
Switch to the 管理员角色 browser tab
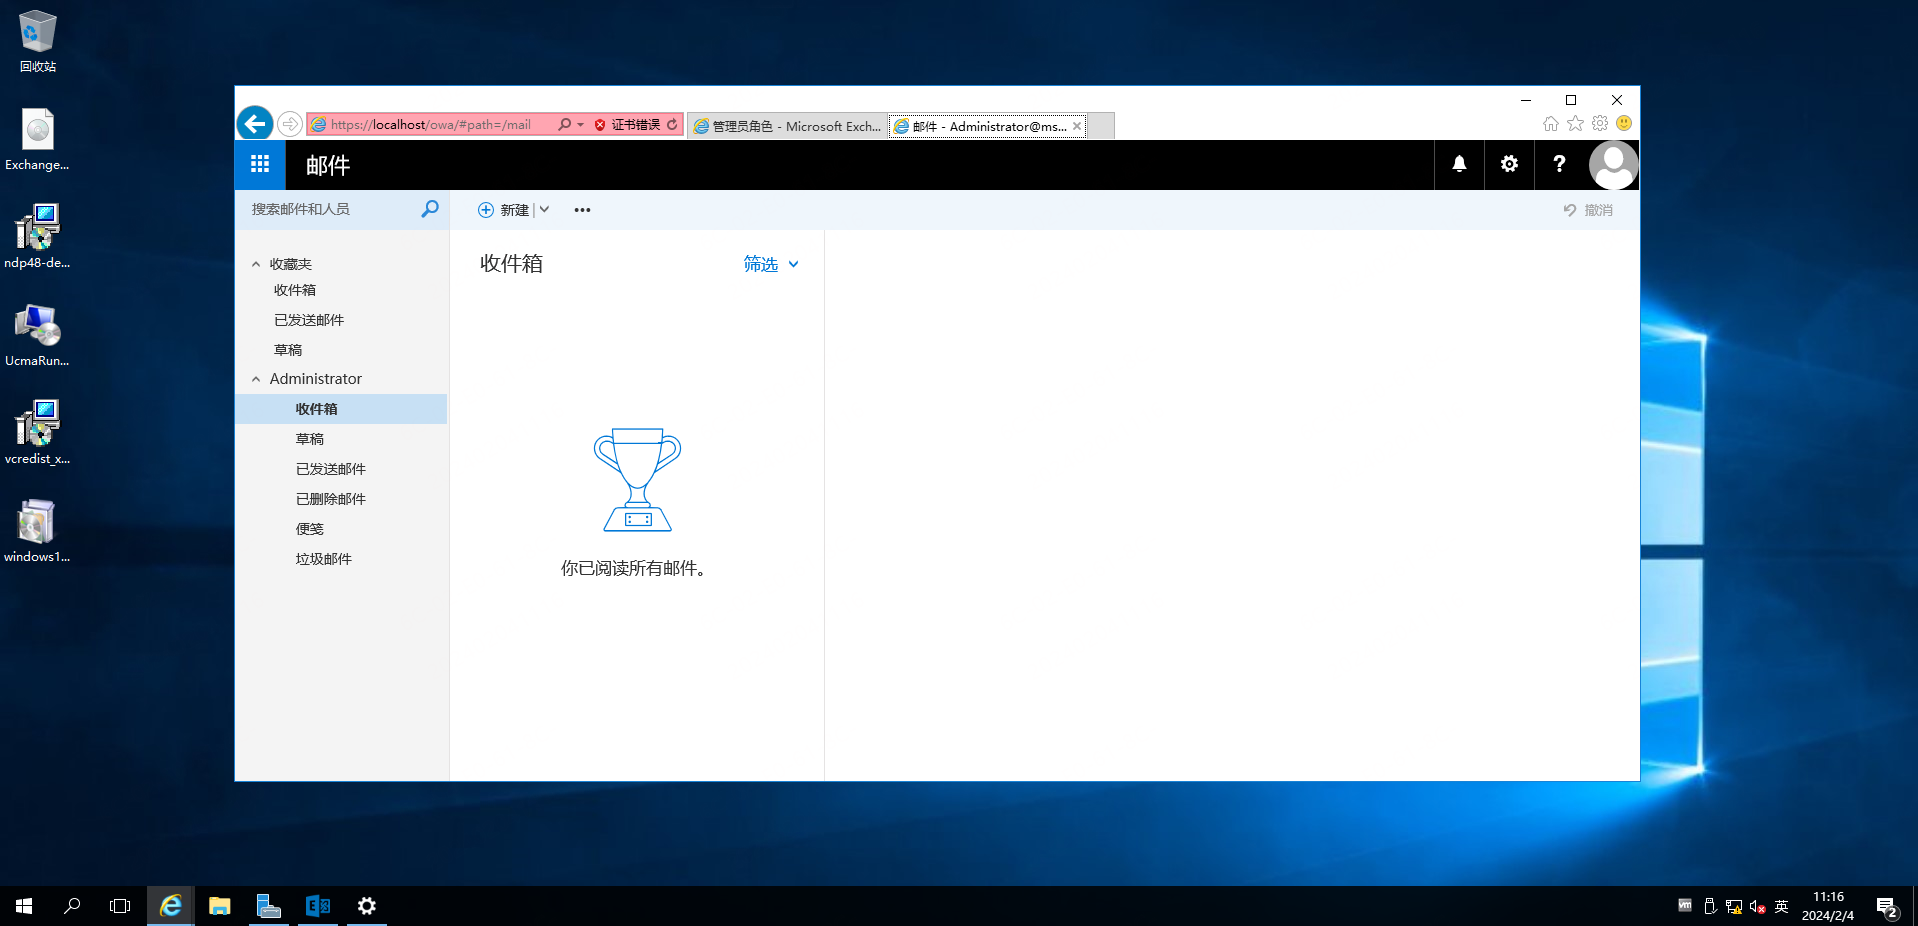point(787,126)
